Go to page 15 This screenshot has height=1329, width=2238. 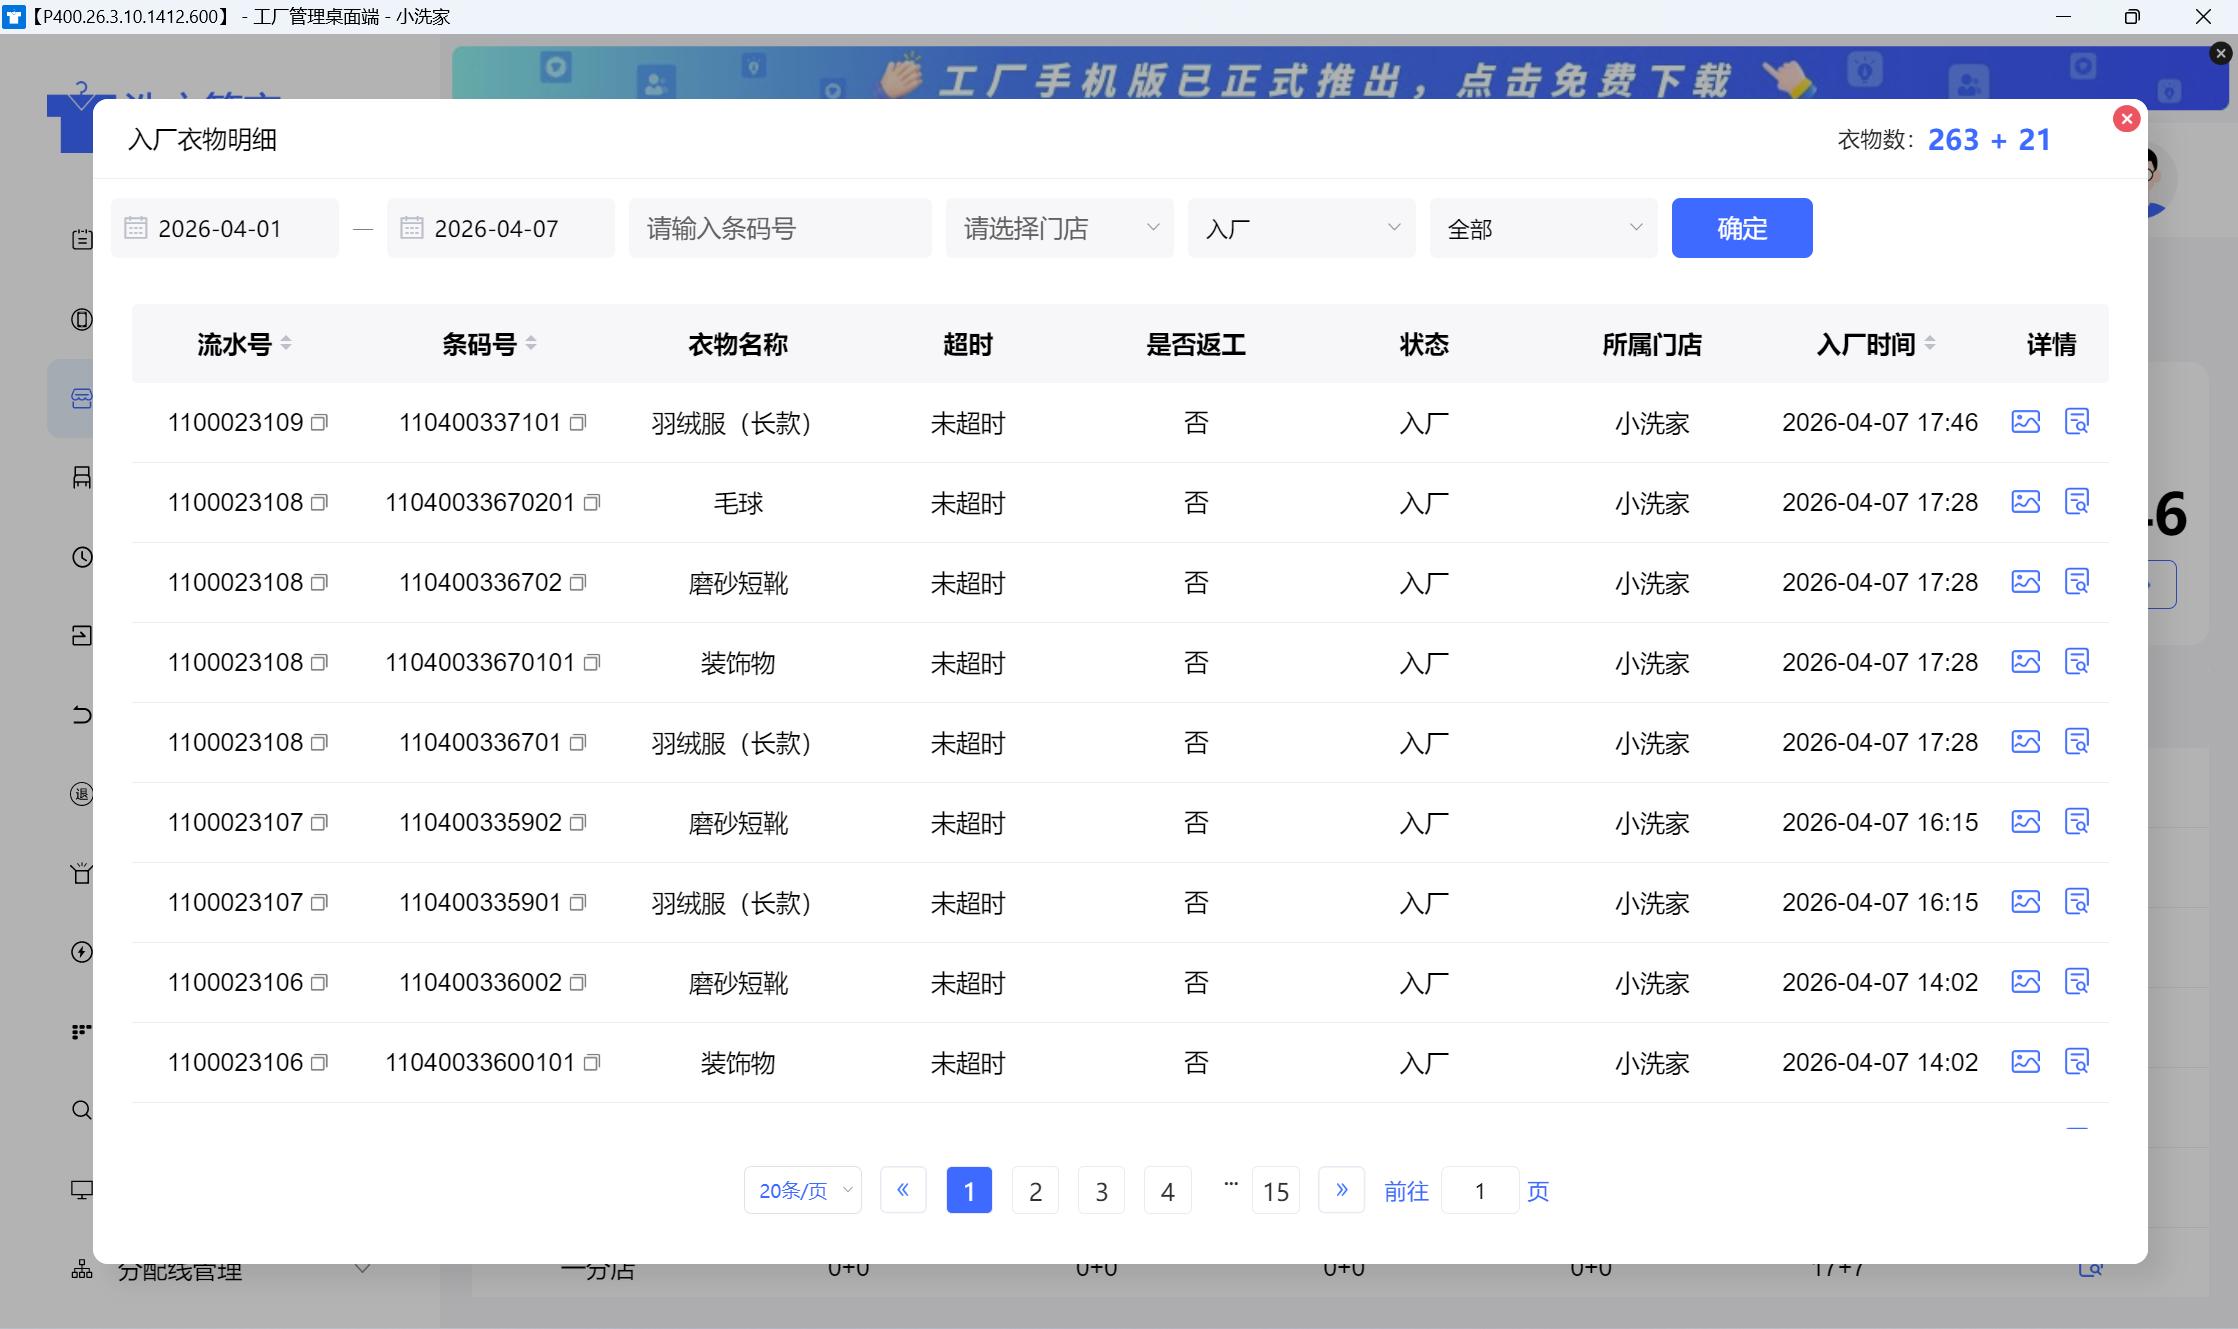pyautogui.click(x=1275, y=1190)
